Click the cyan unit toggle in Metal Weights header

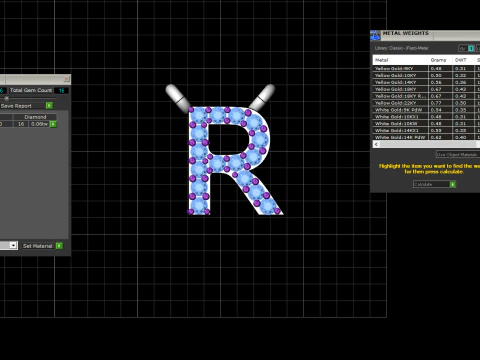click(x=471, y=49)
